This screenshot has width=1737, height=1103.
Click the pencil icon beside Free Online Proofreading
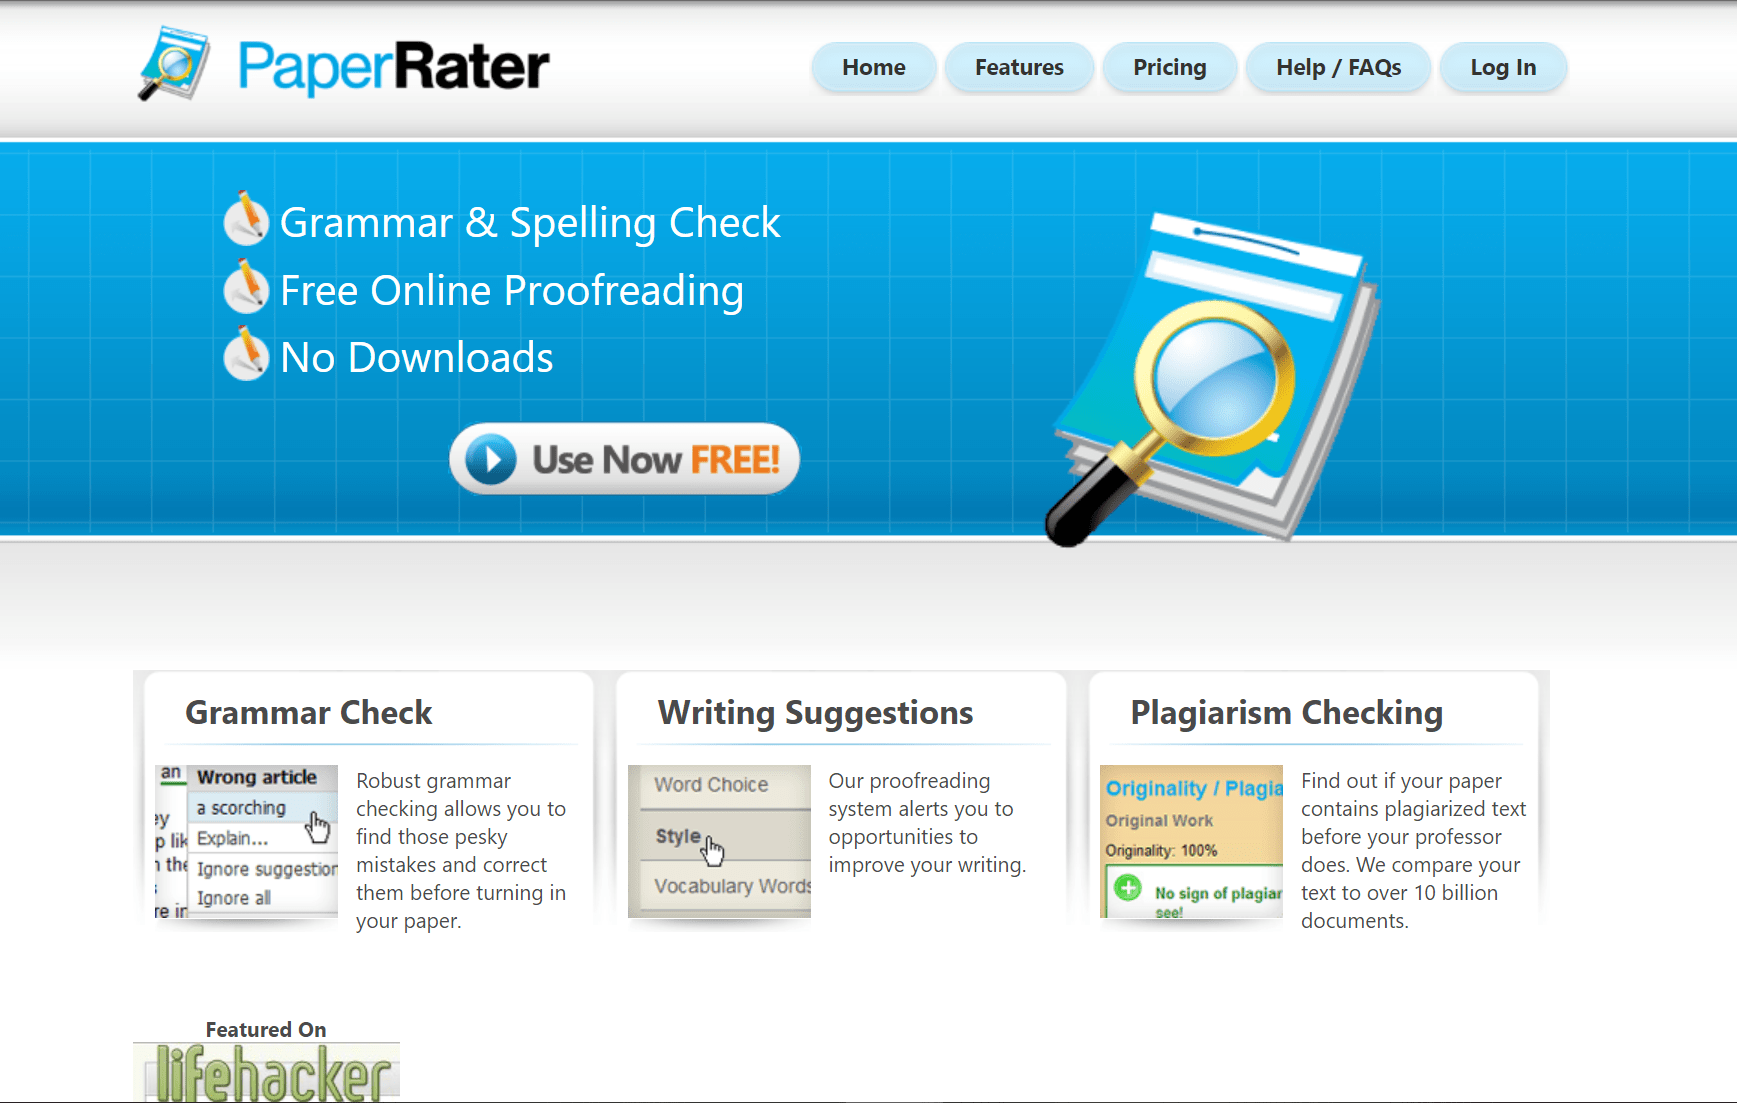click(x=246, y=286)
